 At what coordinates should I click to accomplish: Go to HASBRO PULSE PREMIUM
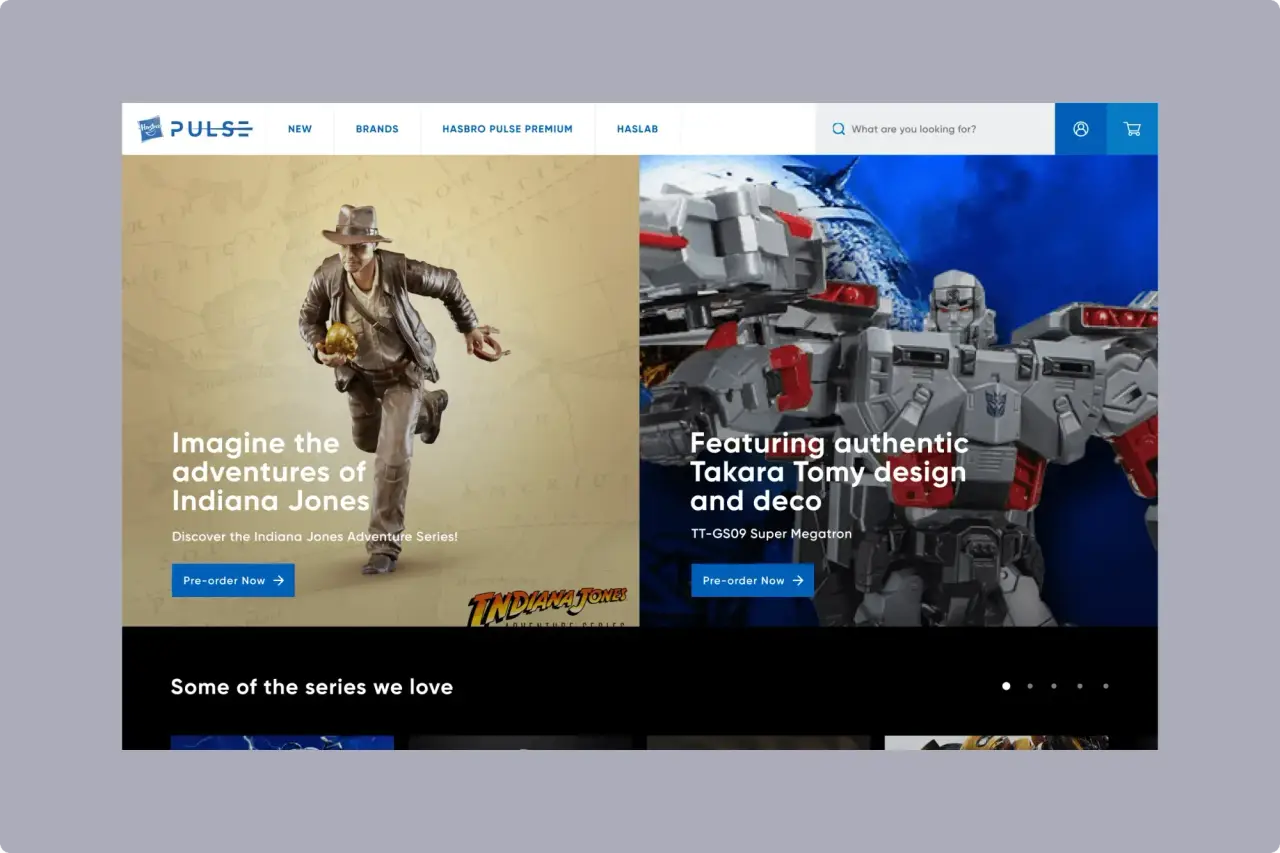(507, 129)
